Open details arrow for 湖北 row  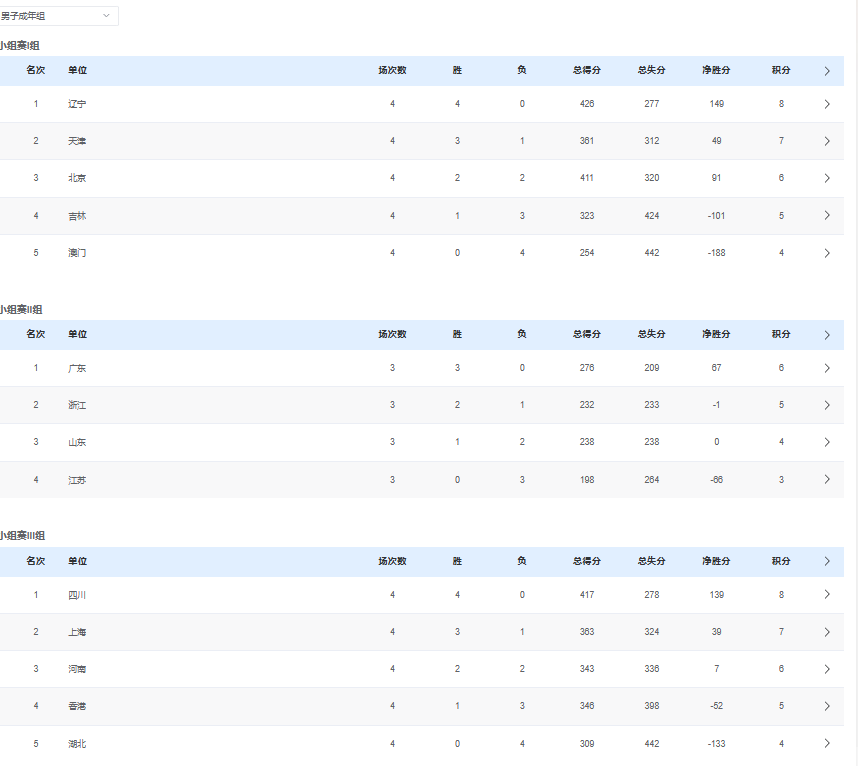point(827,744)
